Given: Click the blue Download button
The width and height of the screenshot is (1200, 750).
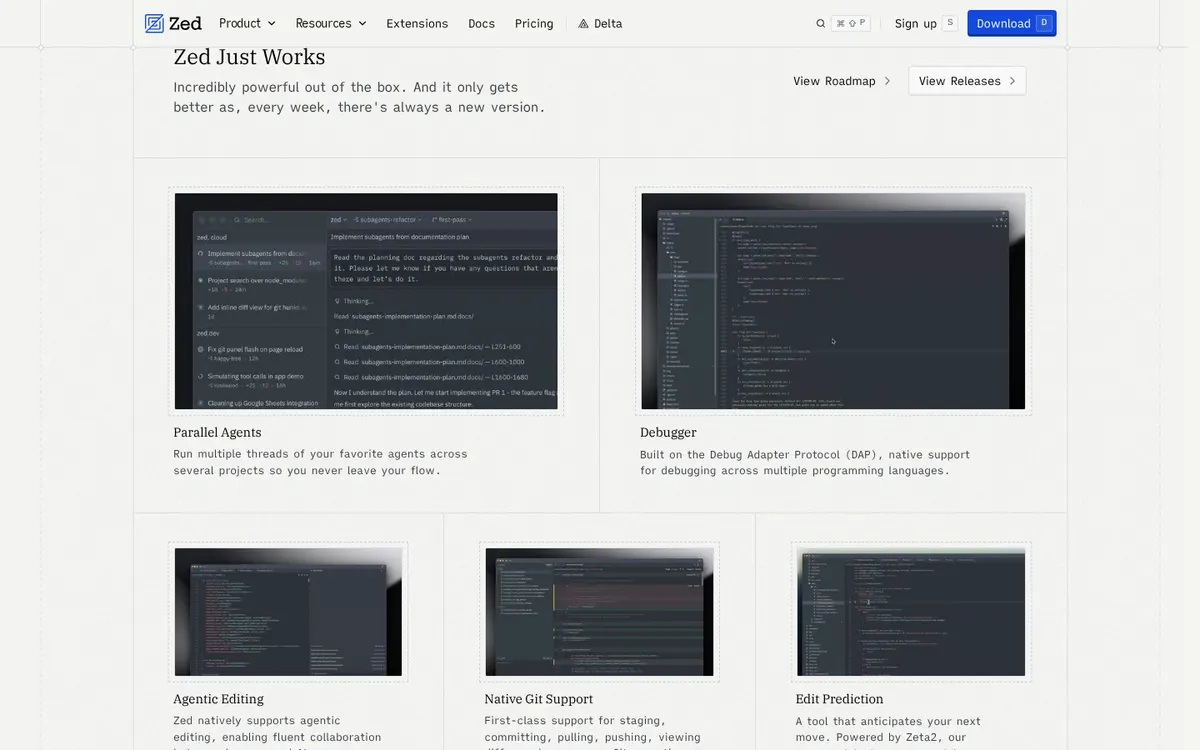Looking at the screenshot, I should point(1012,23).
